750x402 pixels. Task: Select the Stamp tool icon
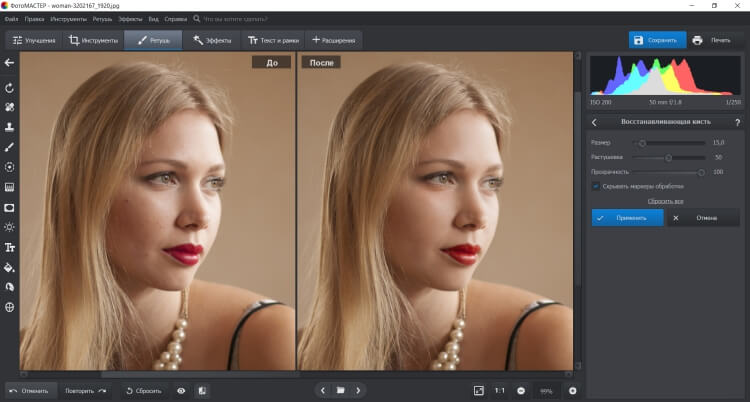pyautogui.click(x=9, y=127)
